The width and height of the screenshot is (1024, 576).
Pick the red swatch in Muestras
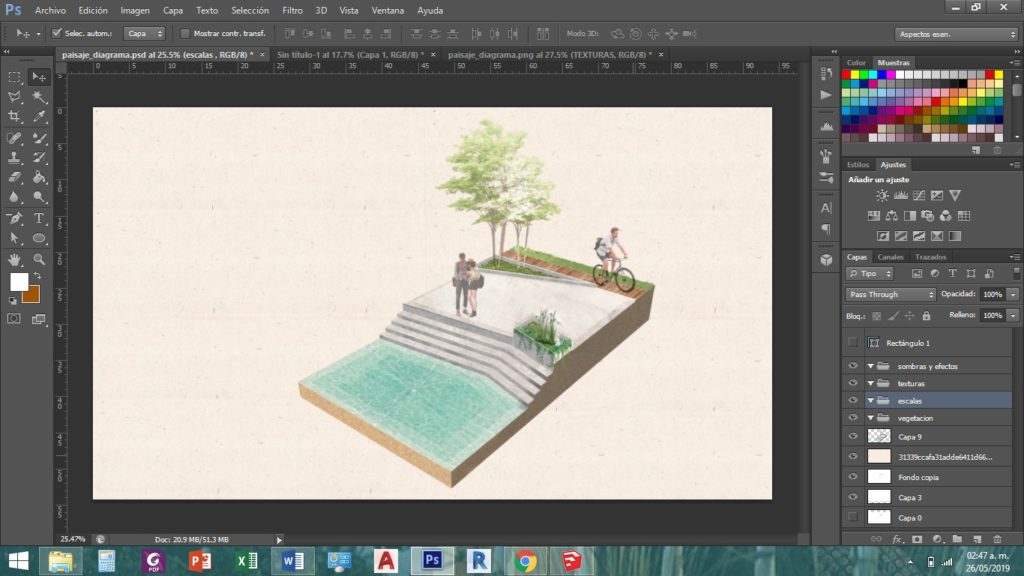click(846, 75)
